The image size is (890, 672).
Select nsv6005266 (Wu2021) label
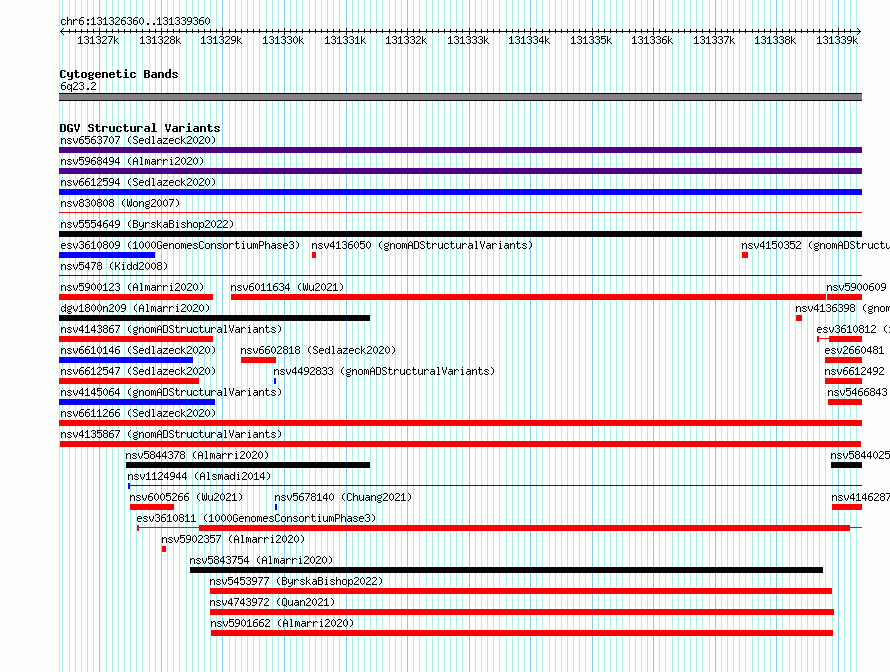pyautogui.click(x=186, y=497)
